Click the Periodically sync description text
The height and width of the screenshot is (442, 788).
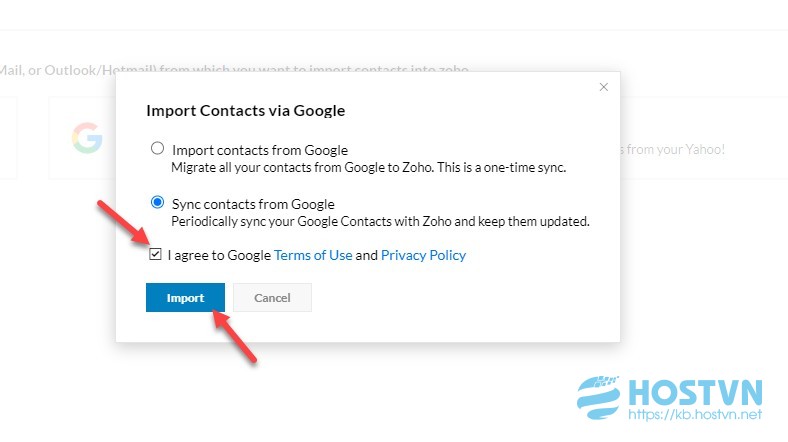pyautogui.click(x=380, y=222)
